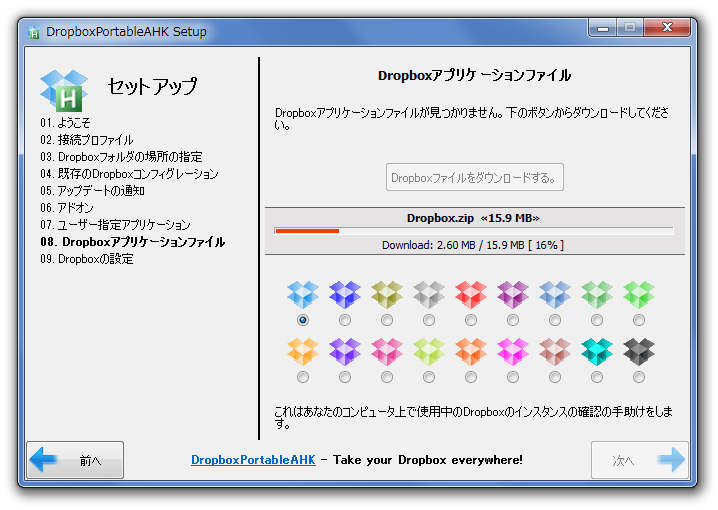718x510 pixels.
Task: Click Dropboxファイルをダウンロードする button
Action: [x=475, y=177]
